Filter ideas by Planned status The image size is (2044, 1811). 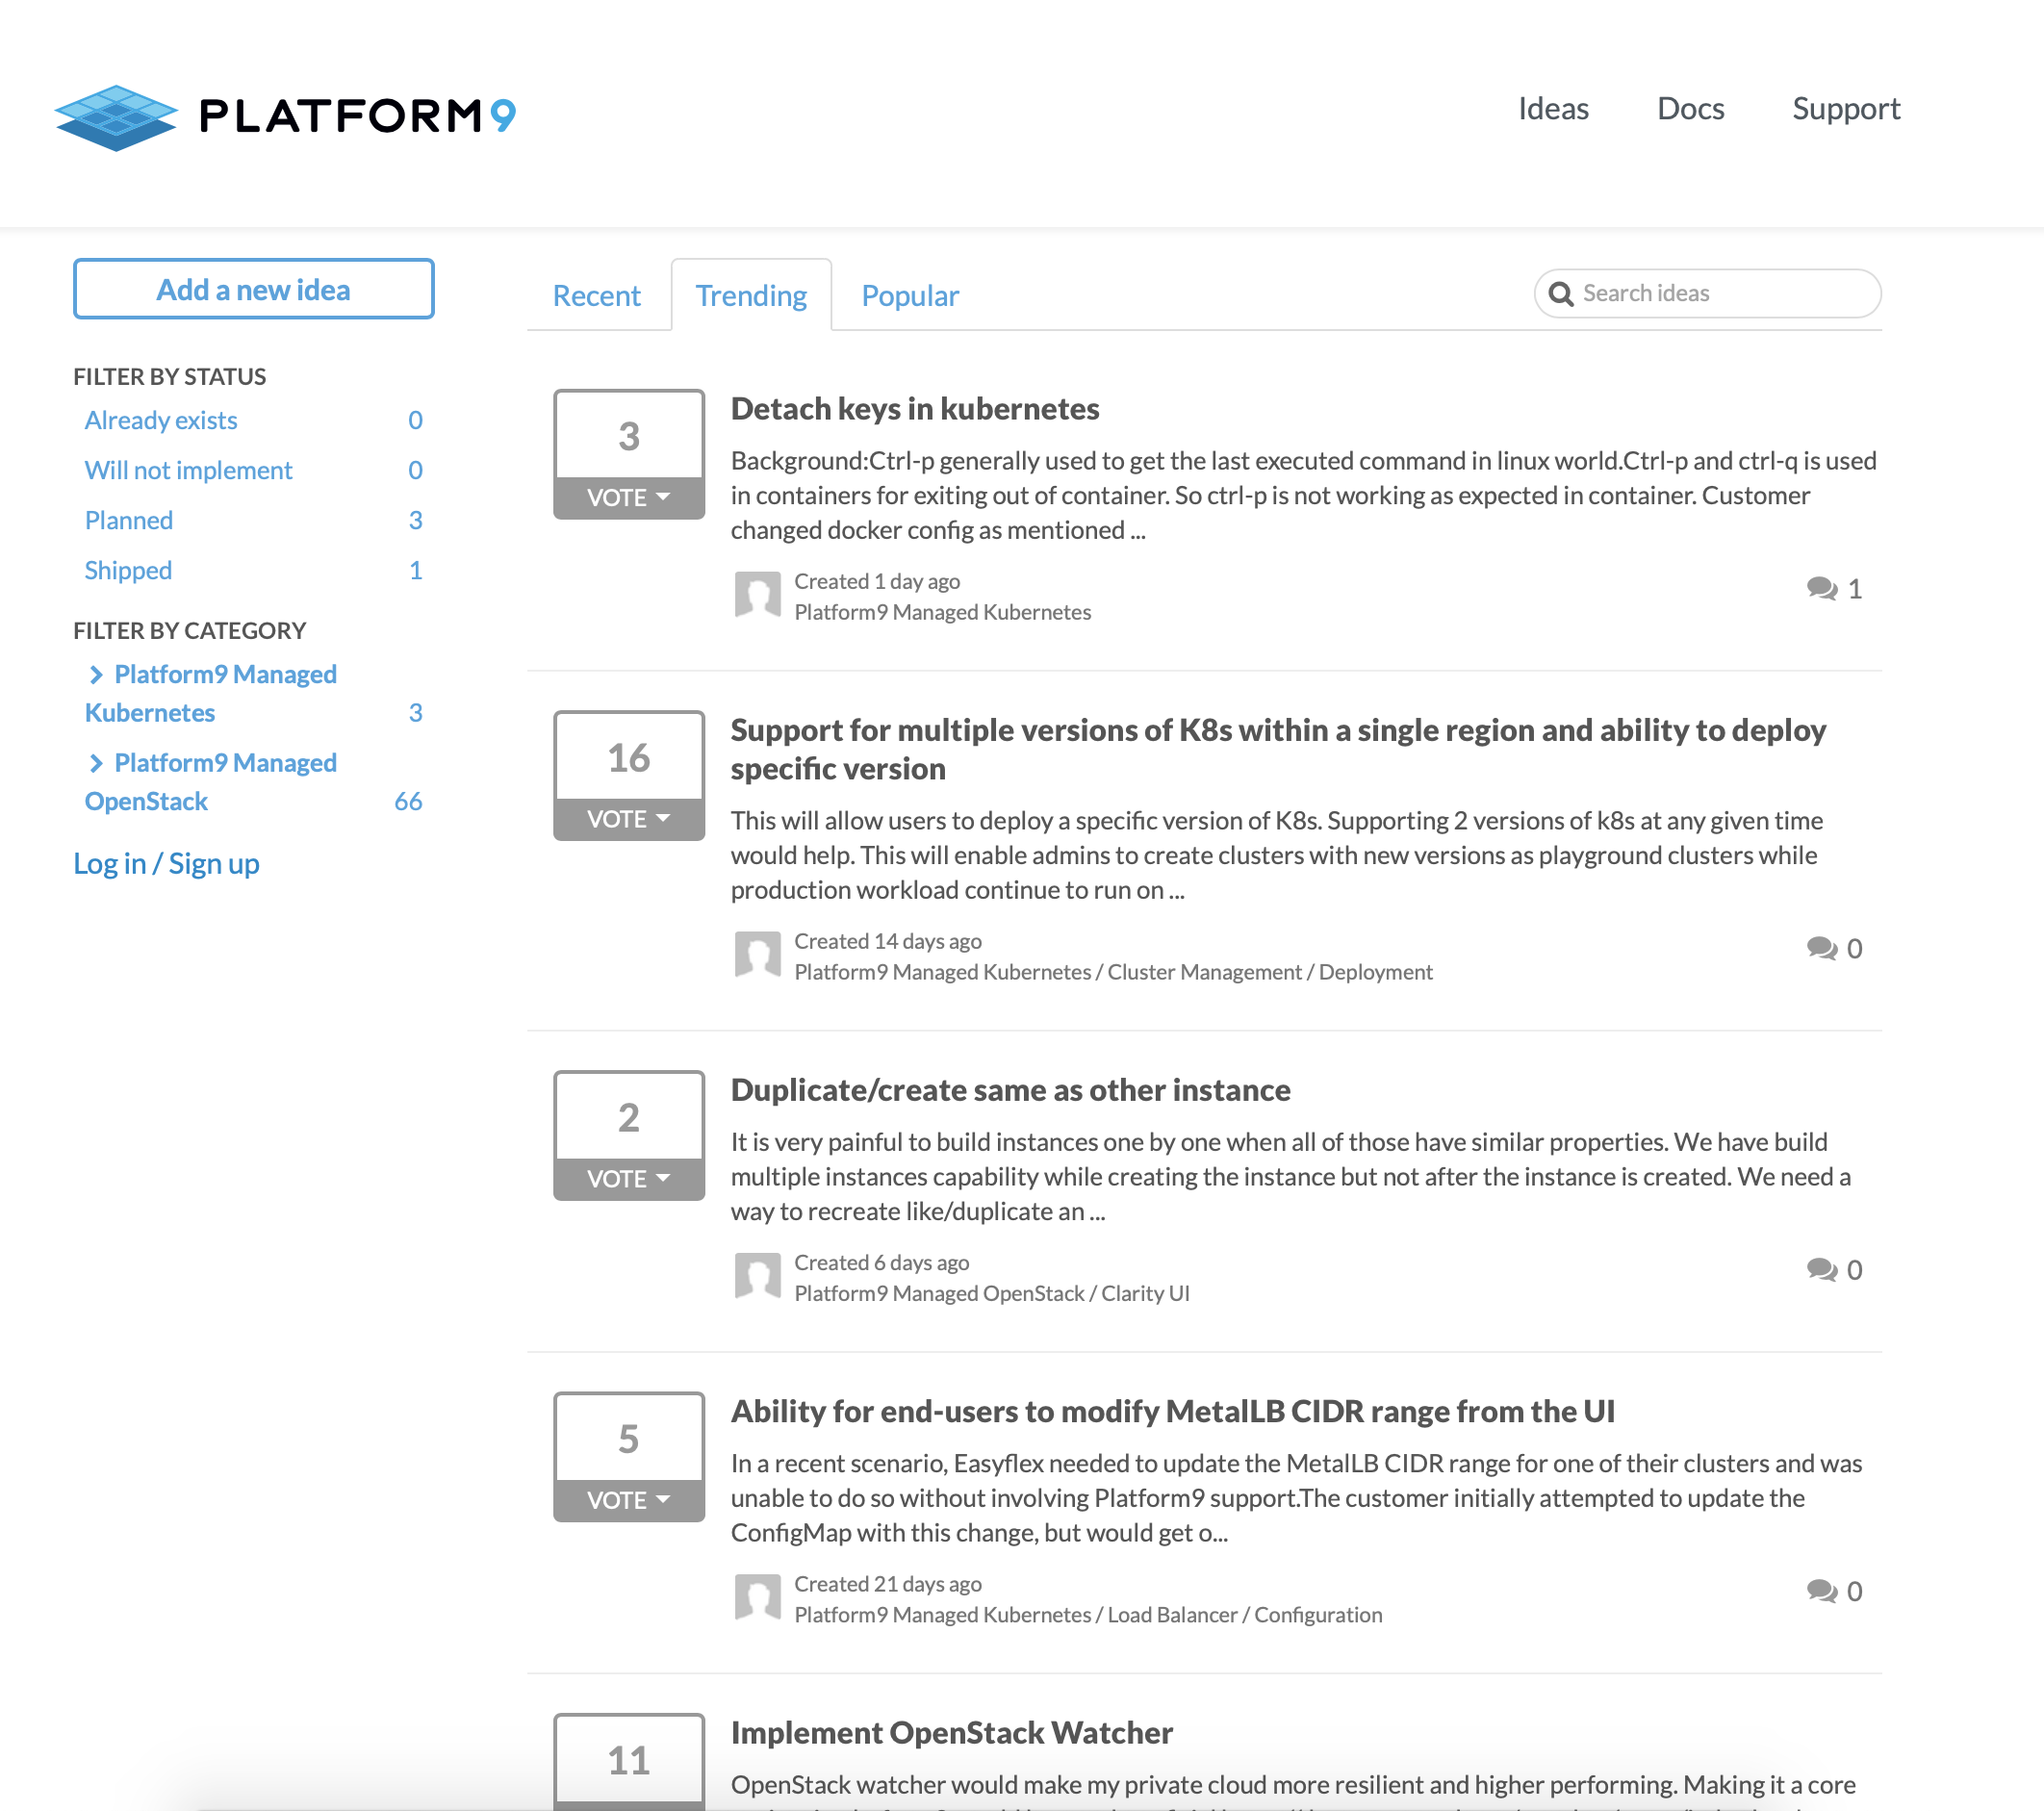point(129,521)
